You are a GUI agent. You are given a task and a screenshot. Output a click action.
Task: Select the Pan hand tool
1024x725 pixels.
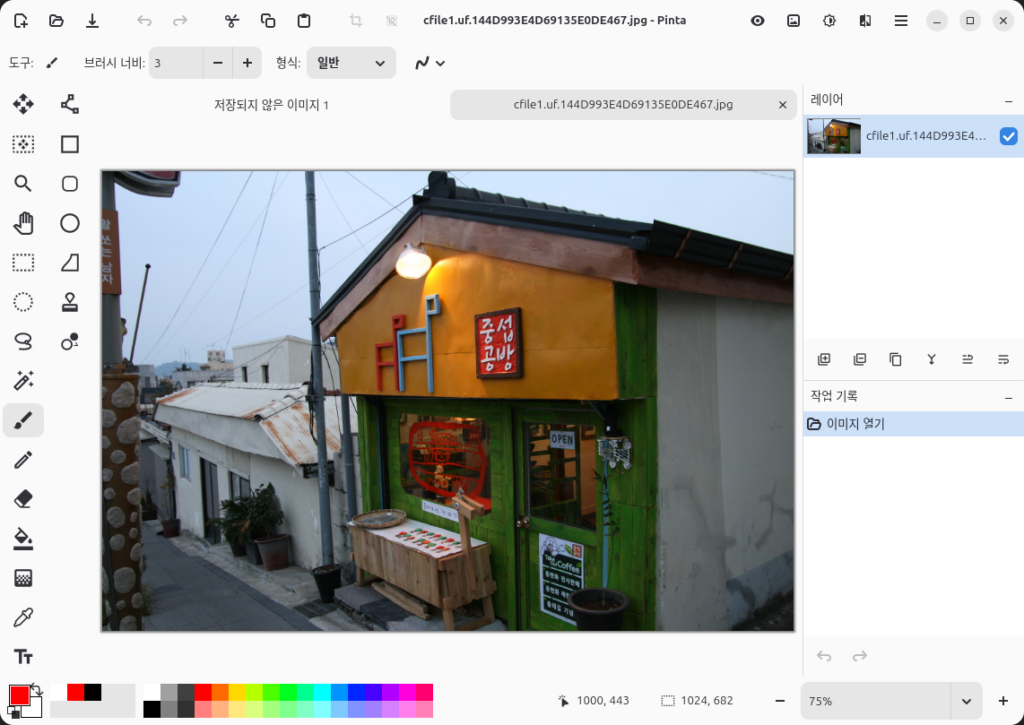[x=23, y=223]
